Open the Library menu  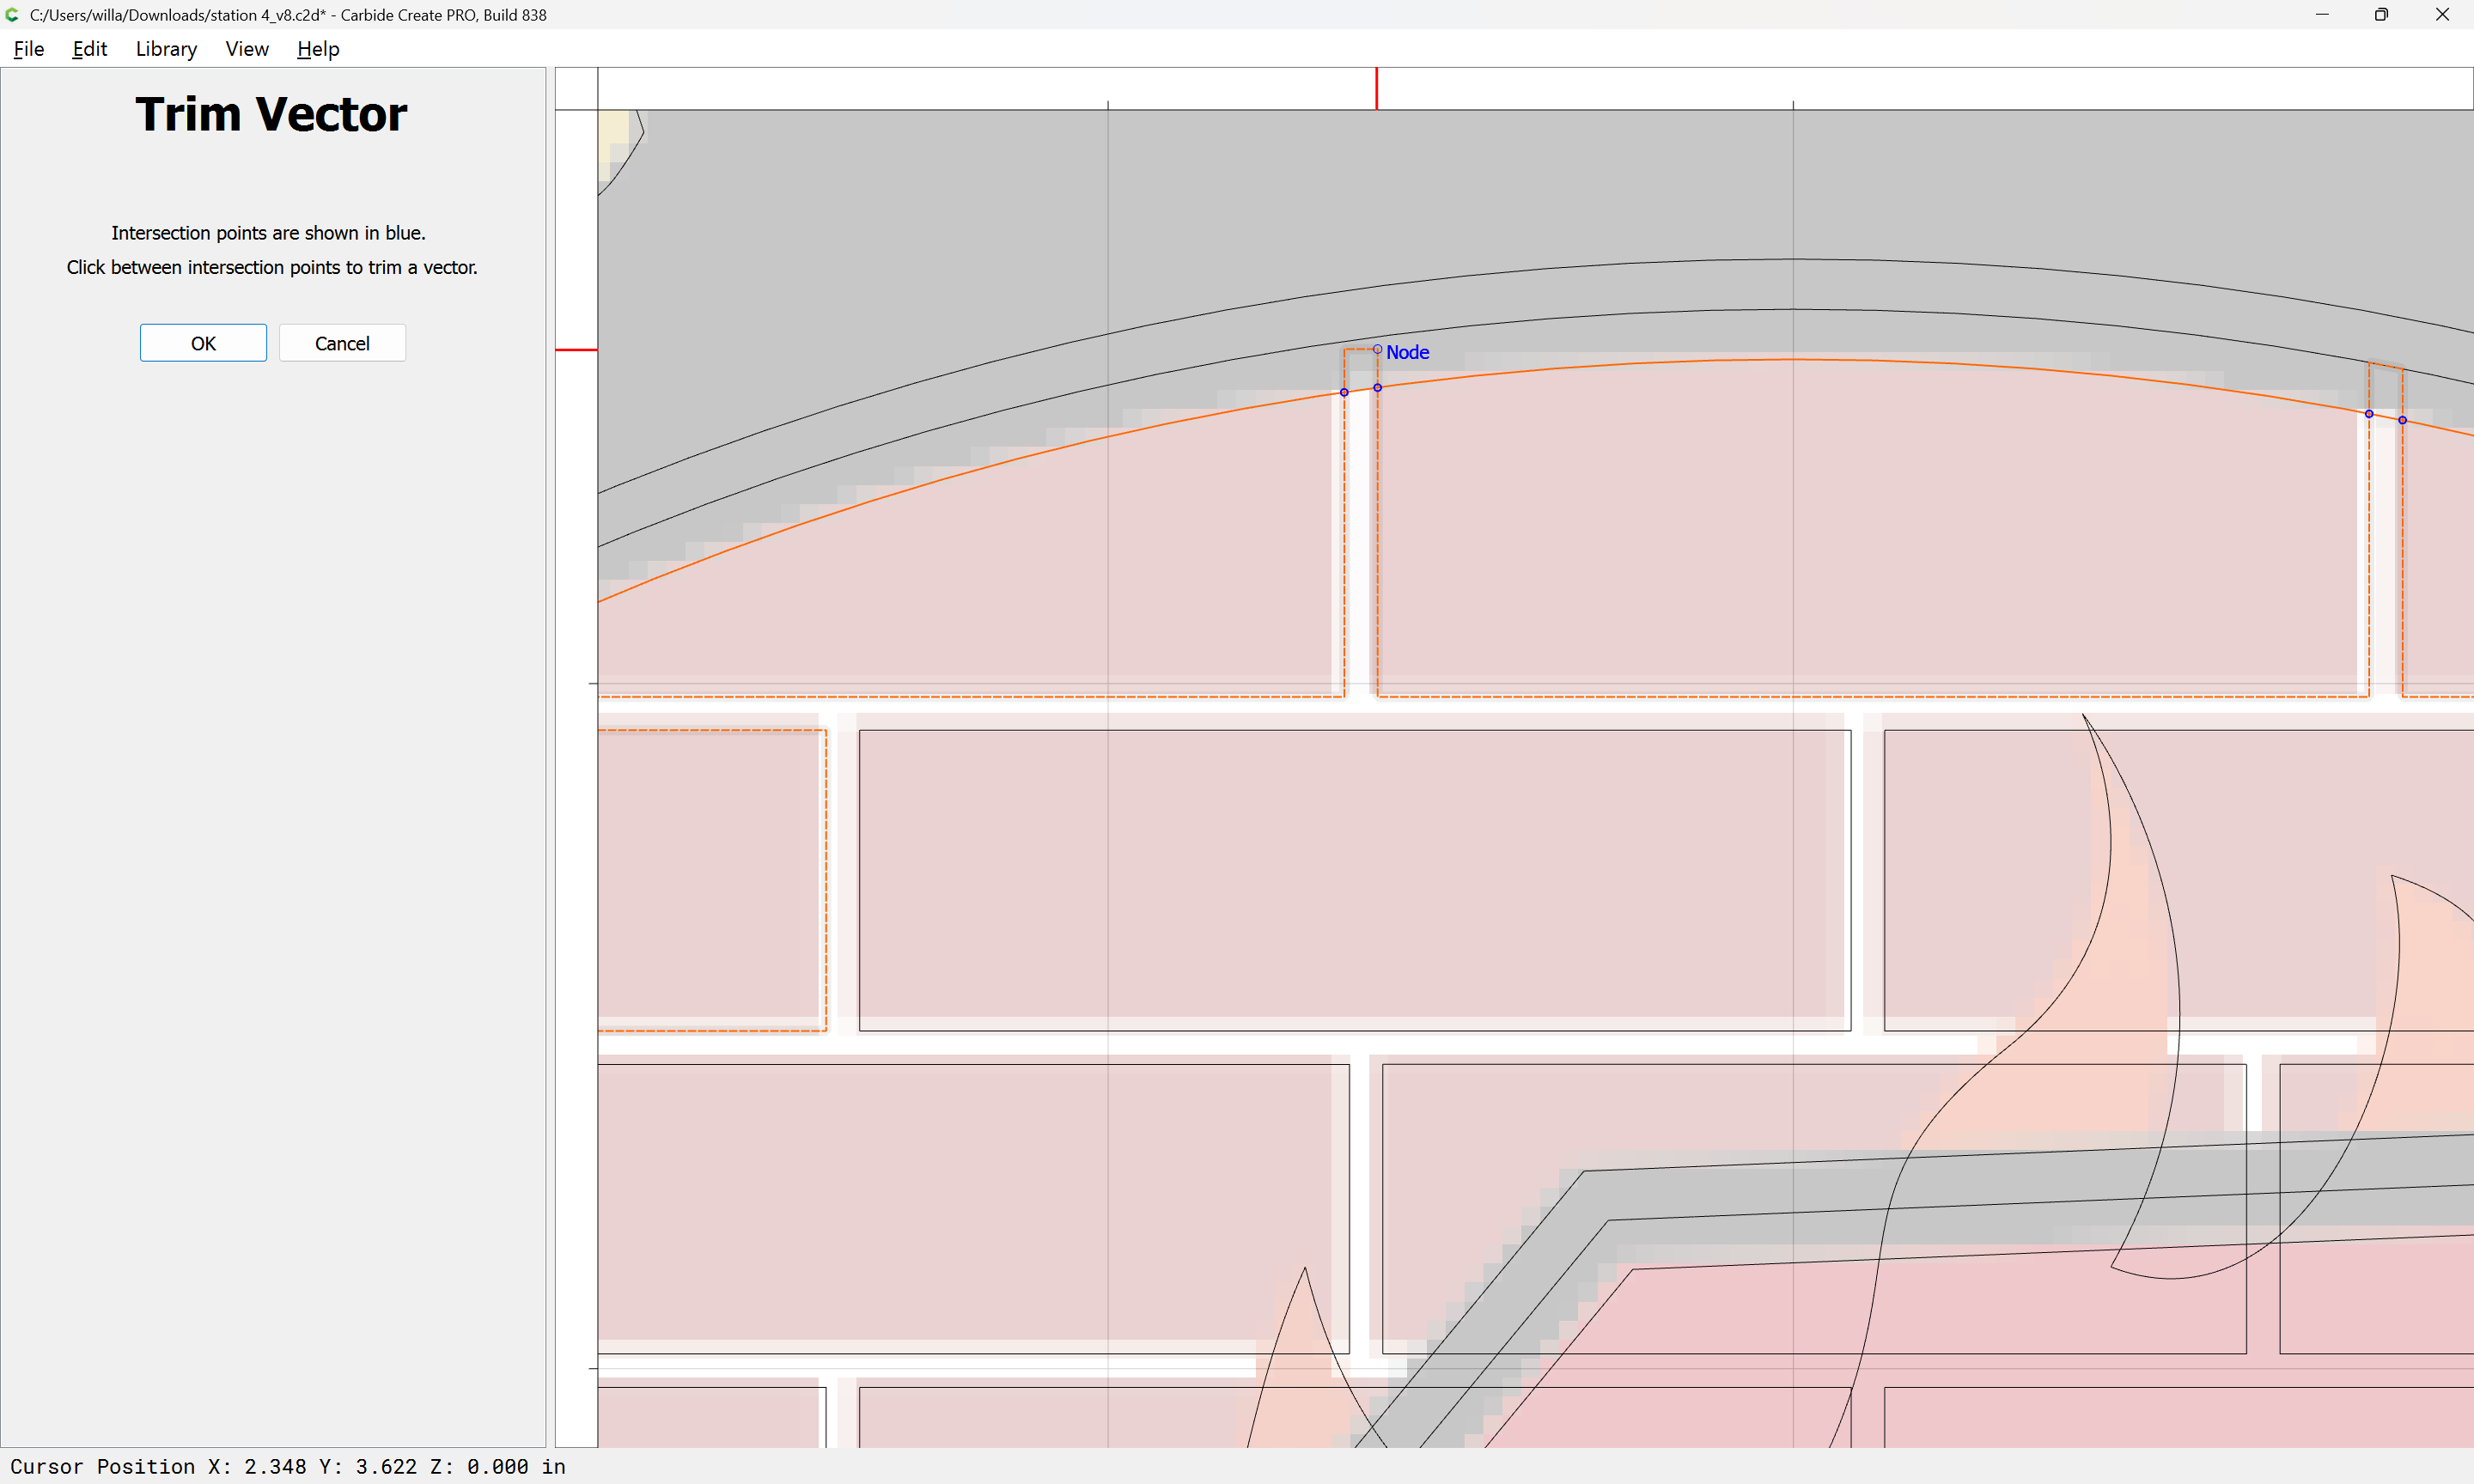pyautogui.click(x=166, y=49)
